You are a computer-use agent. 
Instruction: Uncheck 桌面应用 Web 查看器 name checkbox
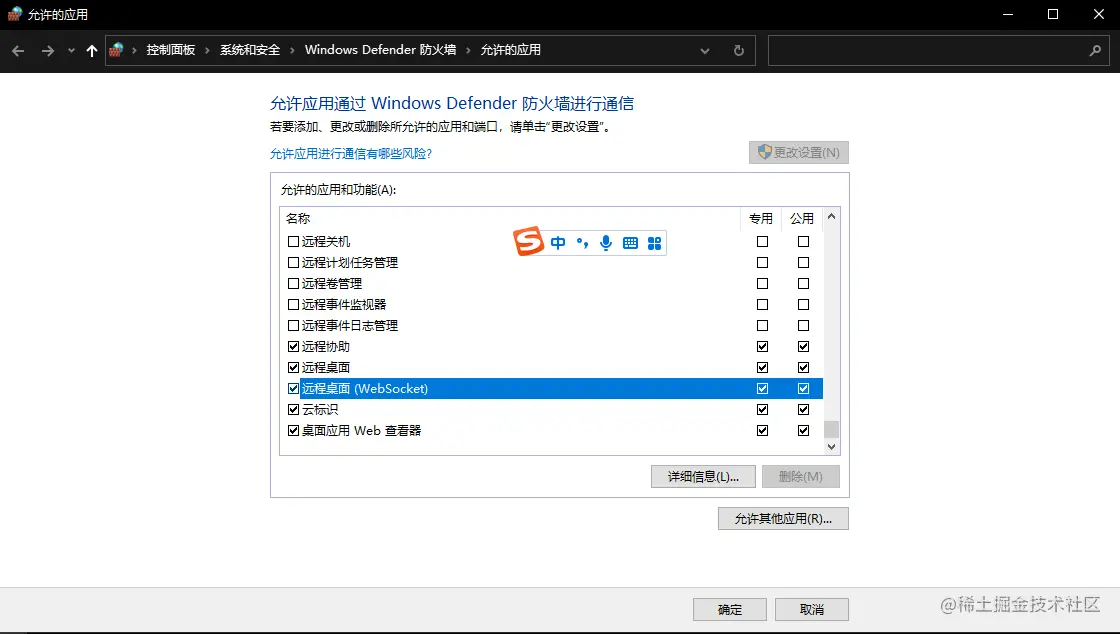pyautogui.click(x=293, y=431)
